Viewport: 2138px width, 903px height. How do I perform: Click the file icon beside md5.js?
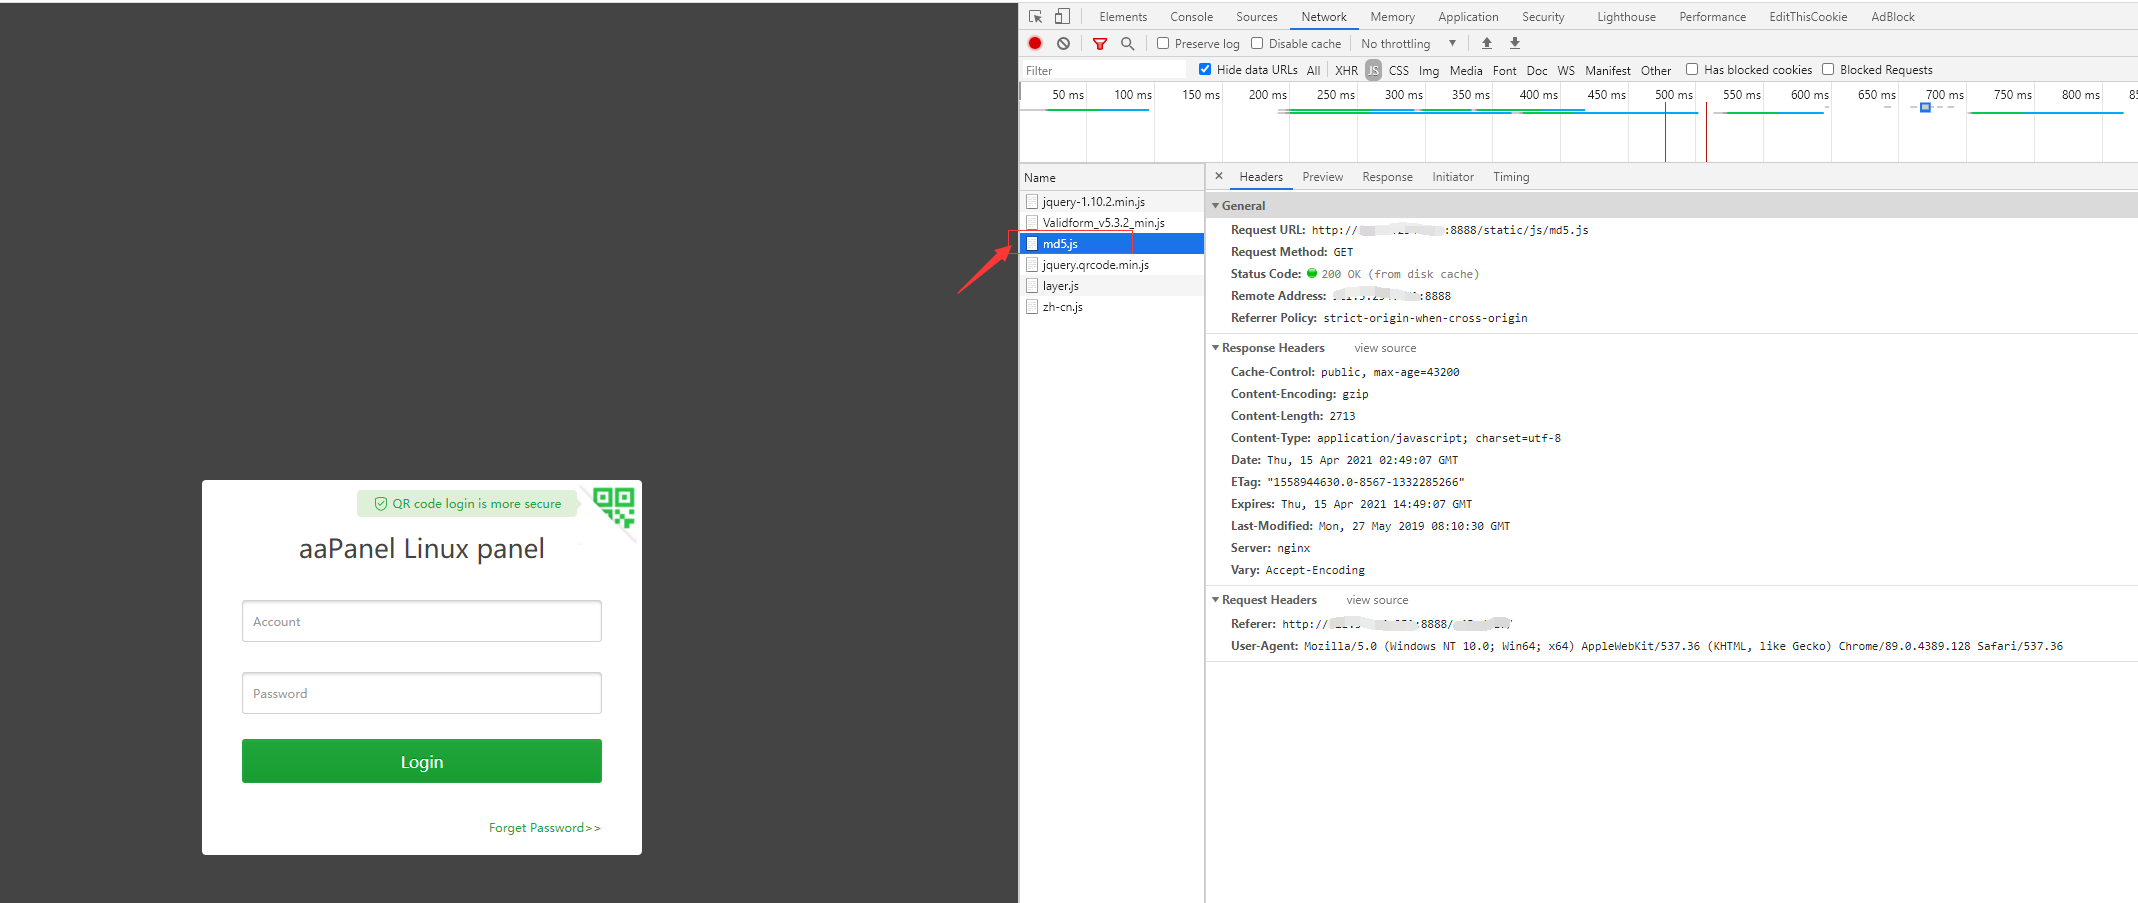[x=1032, y=244]
